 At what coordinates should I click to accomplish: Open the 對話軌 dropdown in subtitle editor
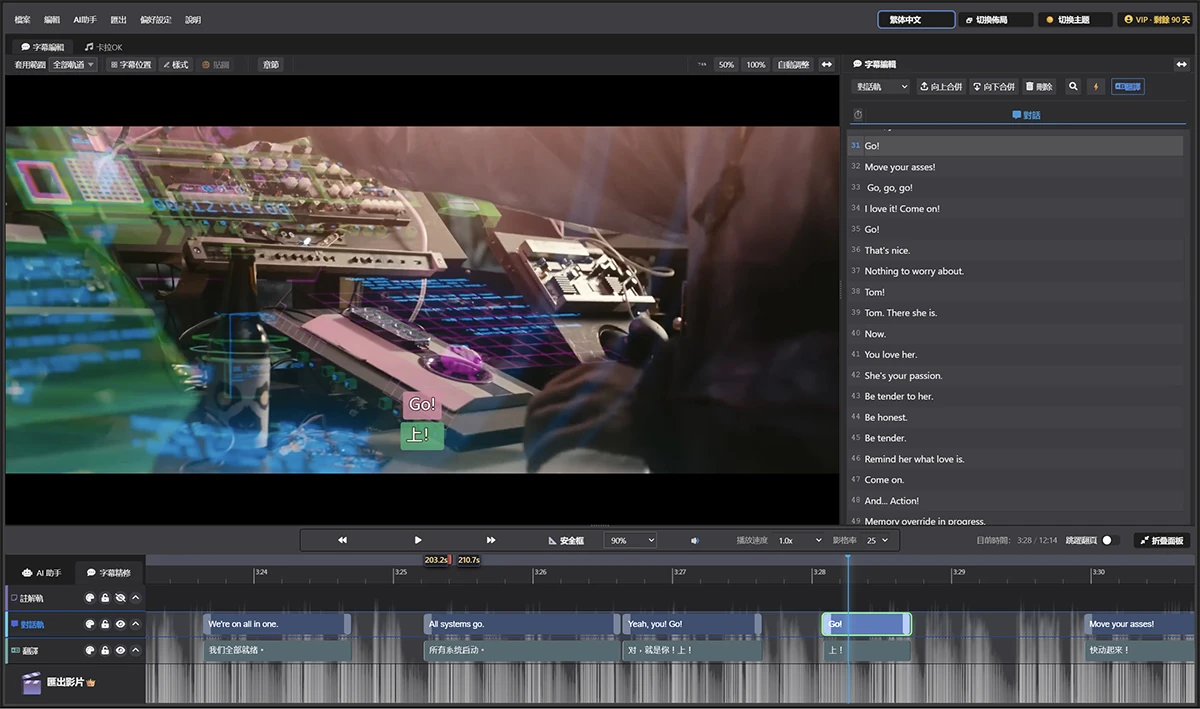(881, 87)
